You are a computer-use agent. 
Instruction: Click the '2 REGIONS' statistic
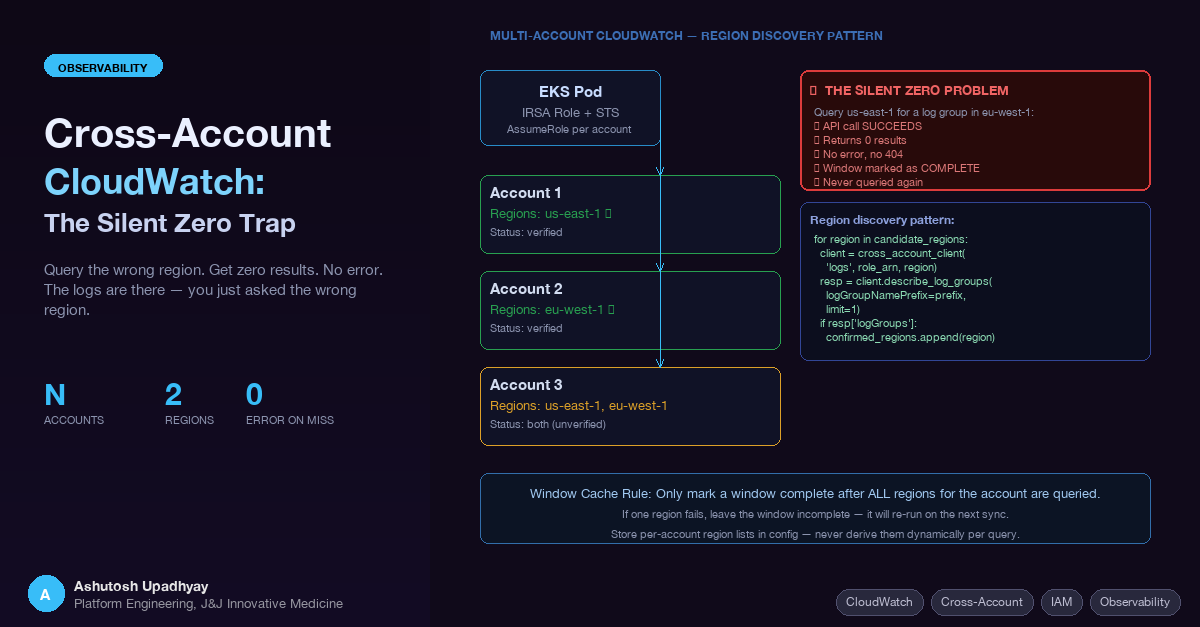tap(189, 404)
